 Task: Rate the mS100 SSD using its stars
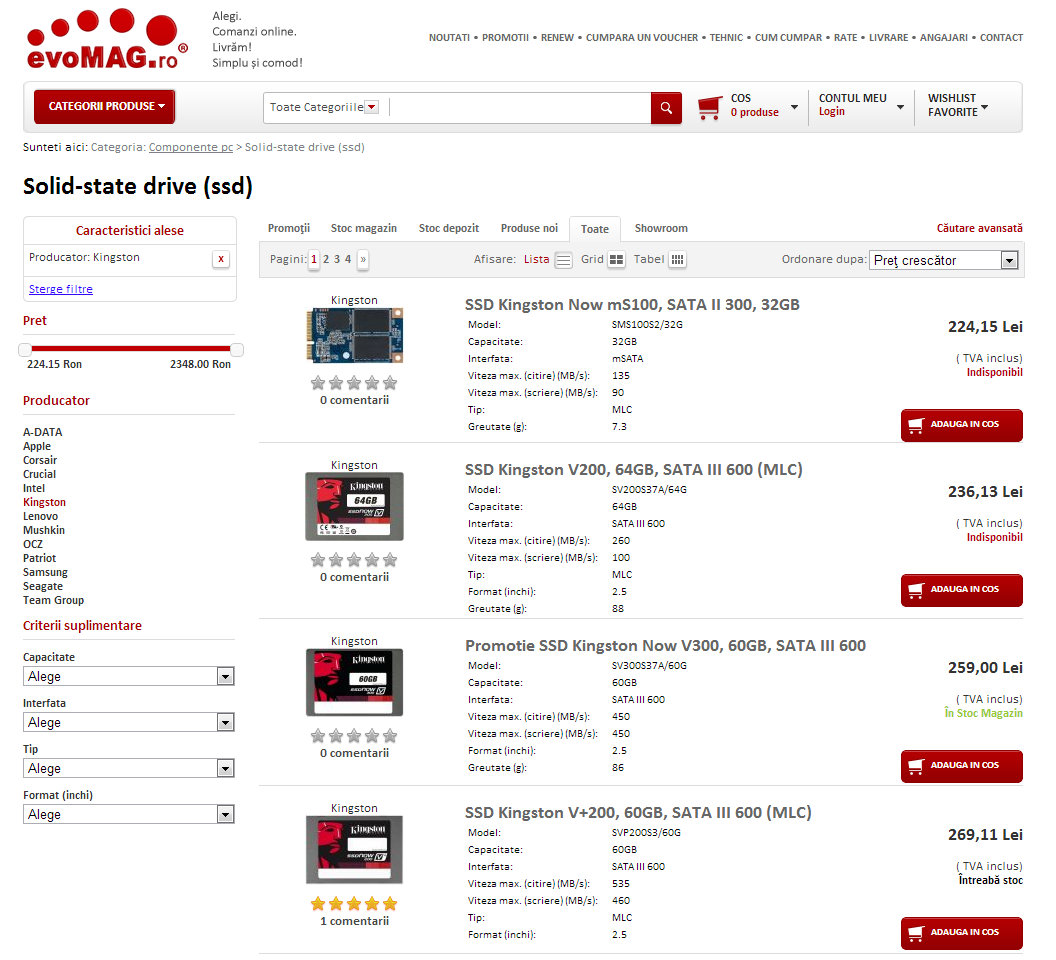pyautogui.click(x=354, y=383)
